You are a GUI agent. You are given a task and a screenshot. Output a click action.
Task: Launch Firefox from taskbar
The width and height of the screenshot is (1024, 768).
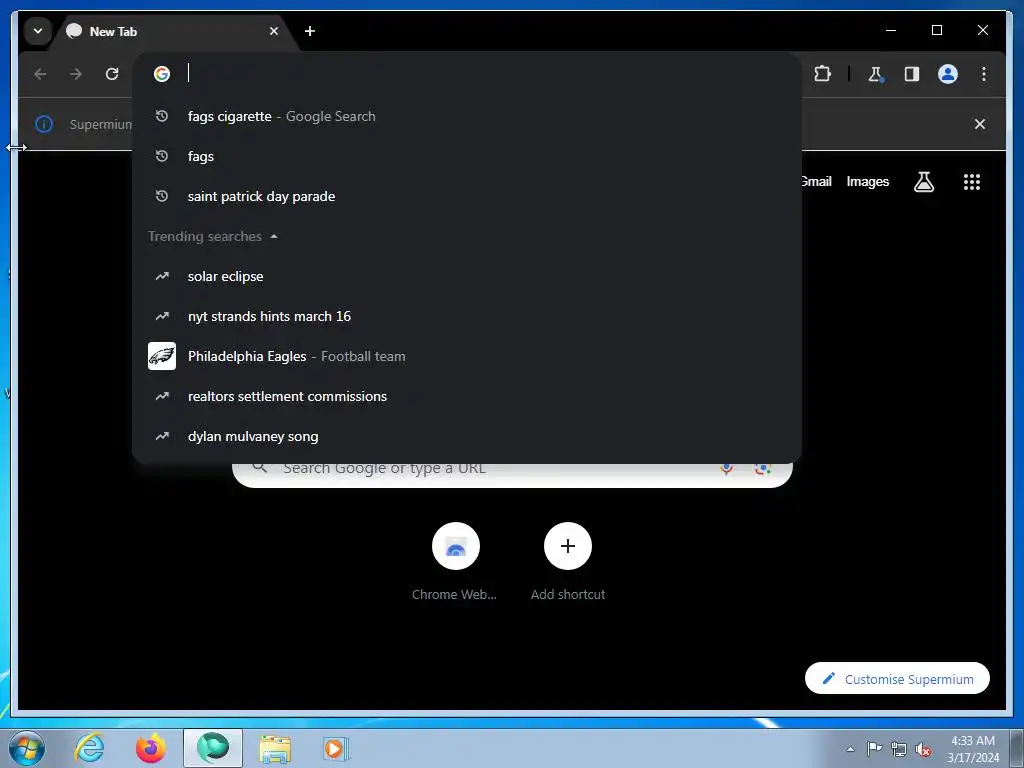pos(151,748)
